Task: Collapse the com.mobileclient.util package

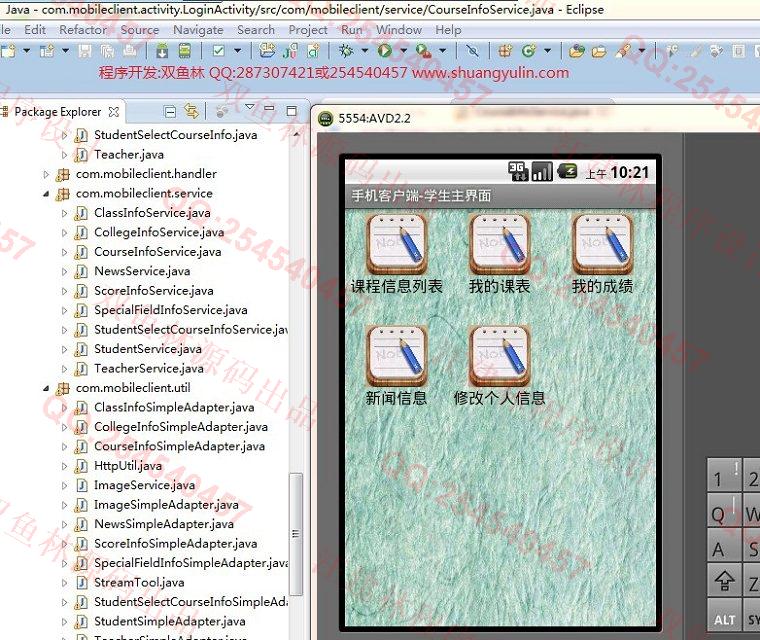Action: pos(46,388)
